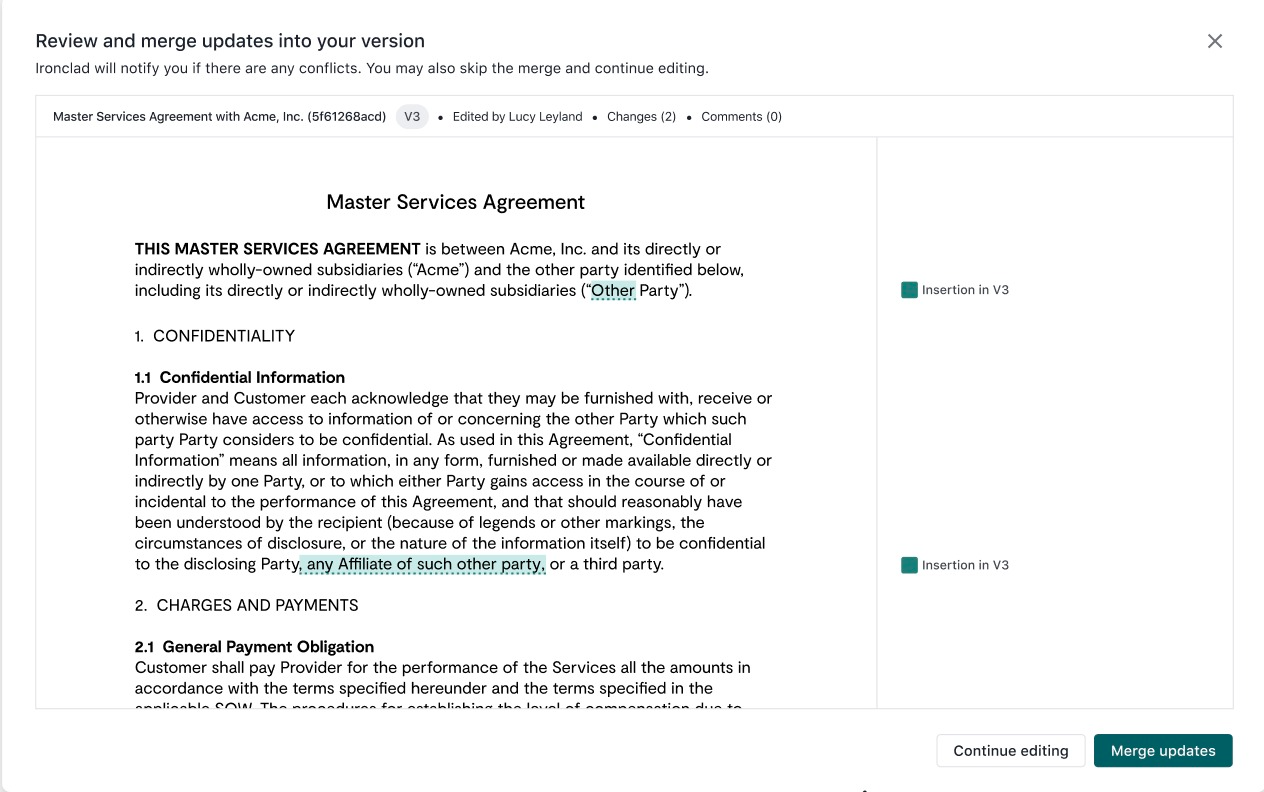This screenshot has height=792, width=1264.
Task: Click "Edited by Lucy Leyland" text
Action: 517,117
